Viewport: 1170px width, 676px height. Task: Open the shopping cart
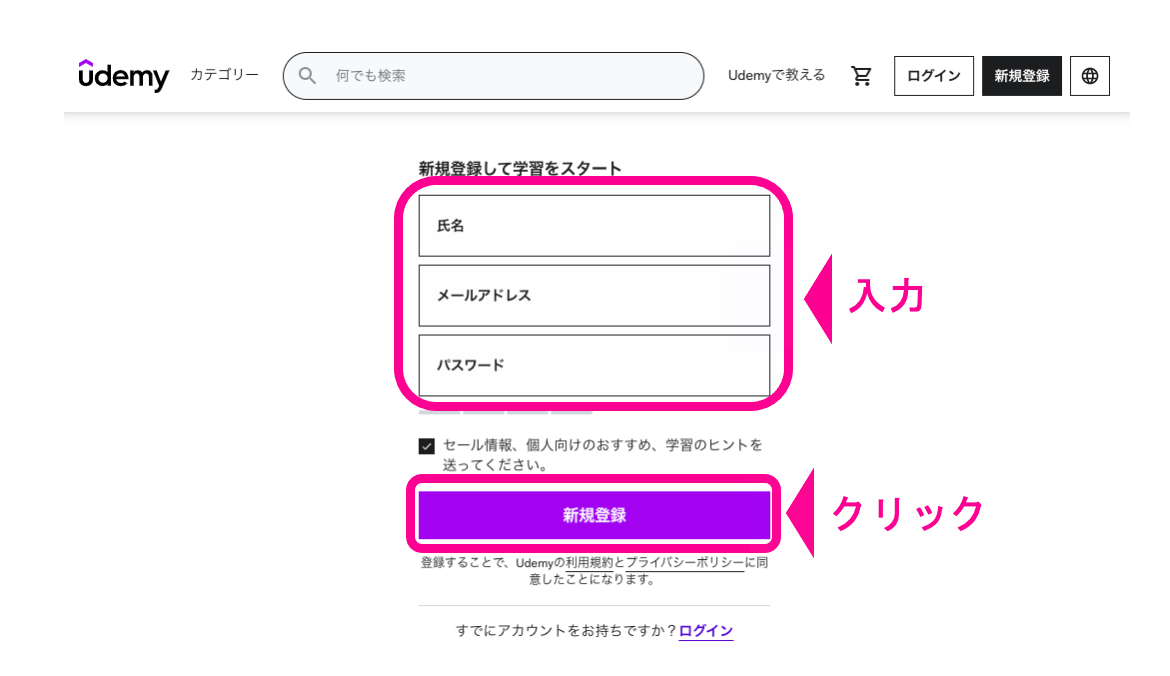(861, 75)
